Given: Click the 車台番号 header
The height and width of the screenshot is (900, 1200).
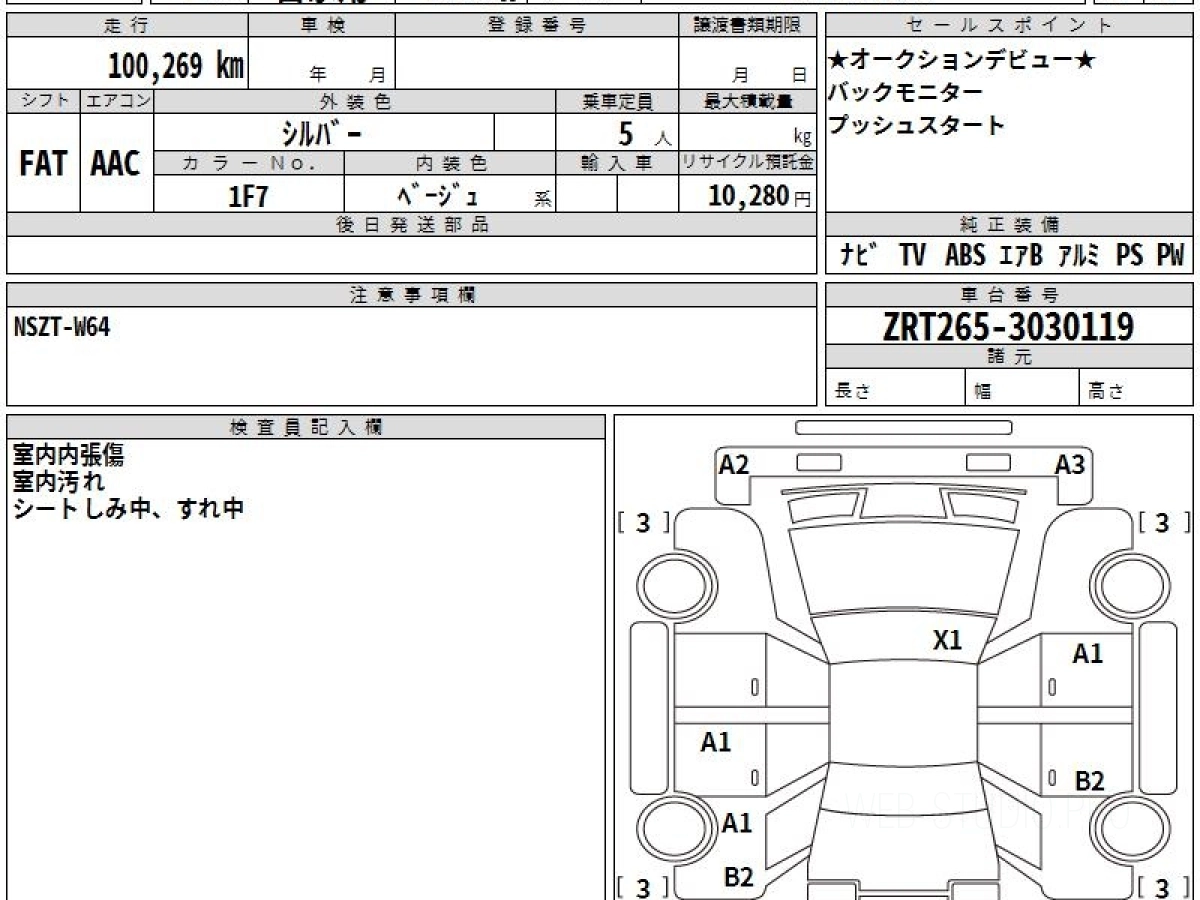Looking at the screenshot, I should [x=1009, y=295].
